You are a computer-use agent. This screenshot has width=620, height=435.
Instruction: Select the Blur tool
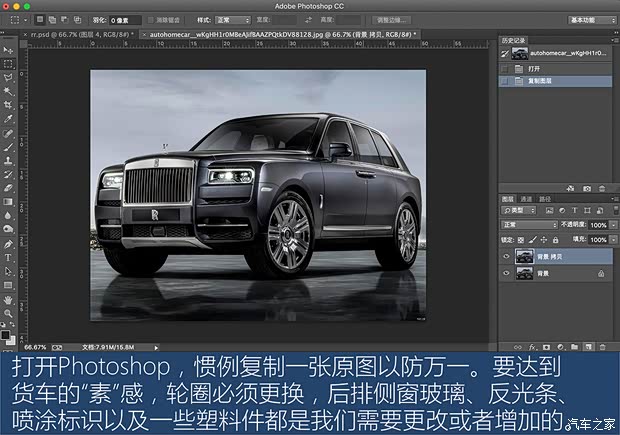click(x=8, y=216)
